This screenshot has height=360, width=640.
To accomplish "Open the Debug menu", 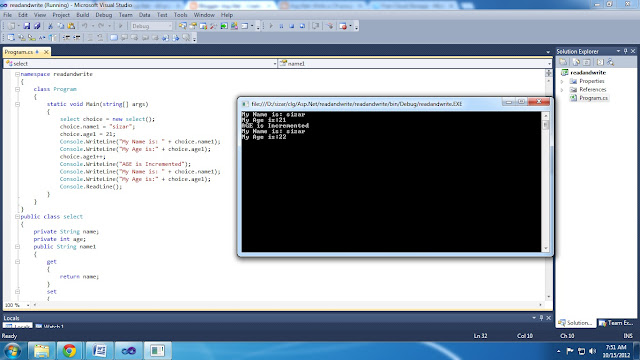I will tap(104, 15).
